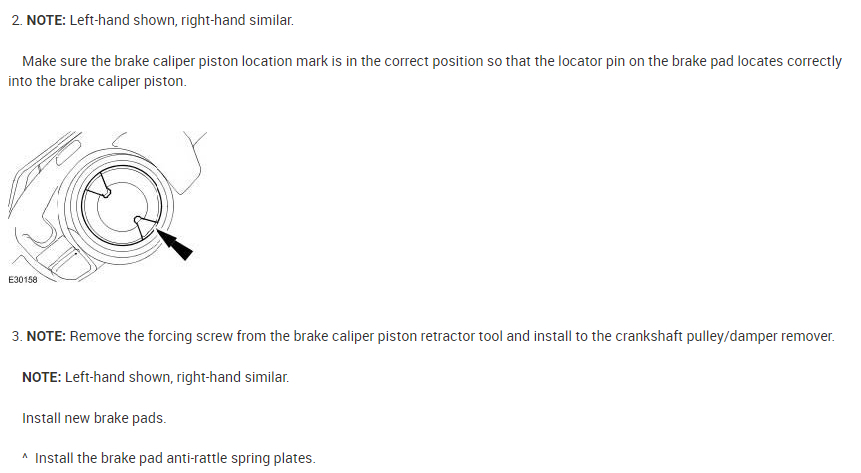The width and height of the screenshot is (861, 473).
Task: Click the step 3 number
Action: click(16, 336)
